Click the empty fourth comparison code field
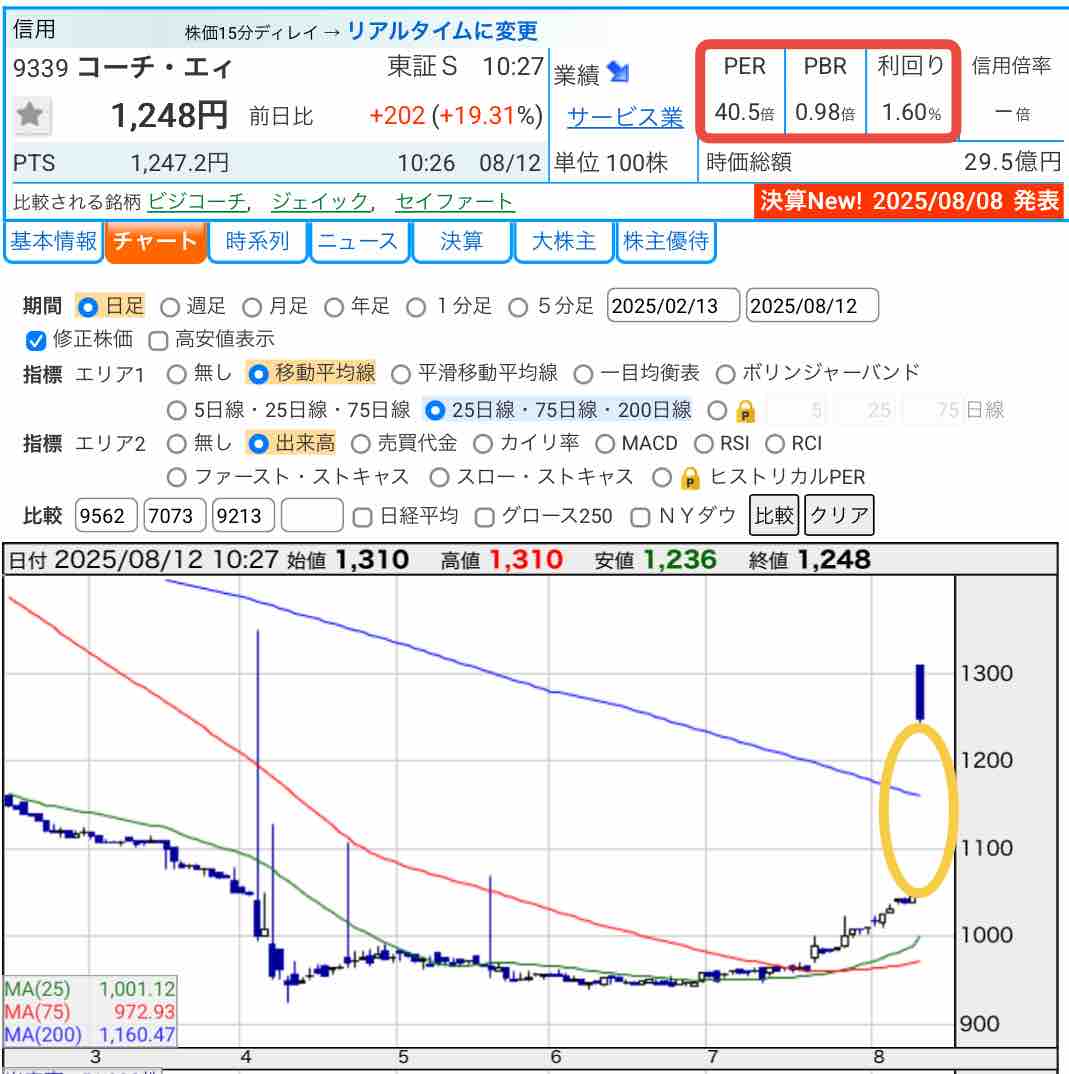 [x=312, y=516]
